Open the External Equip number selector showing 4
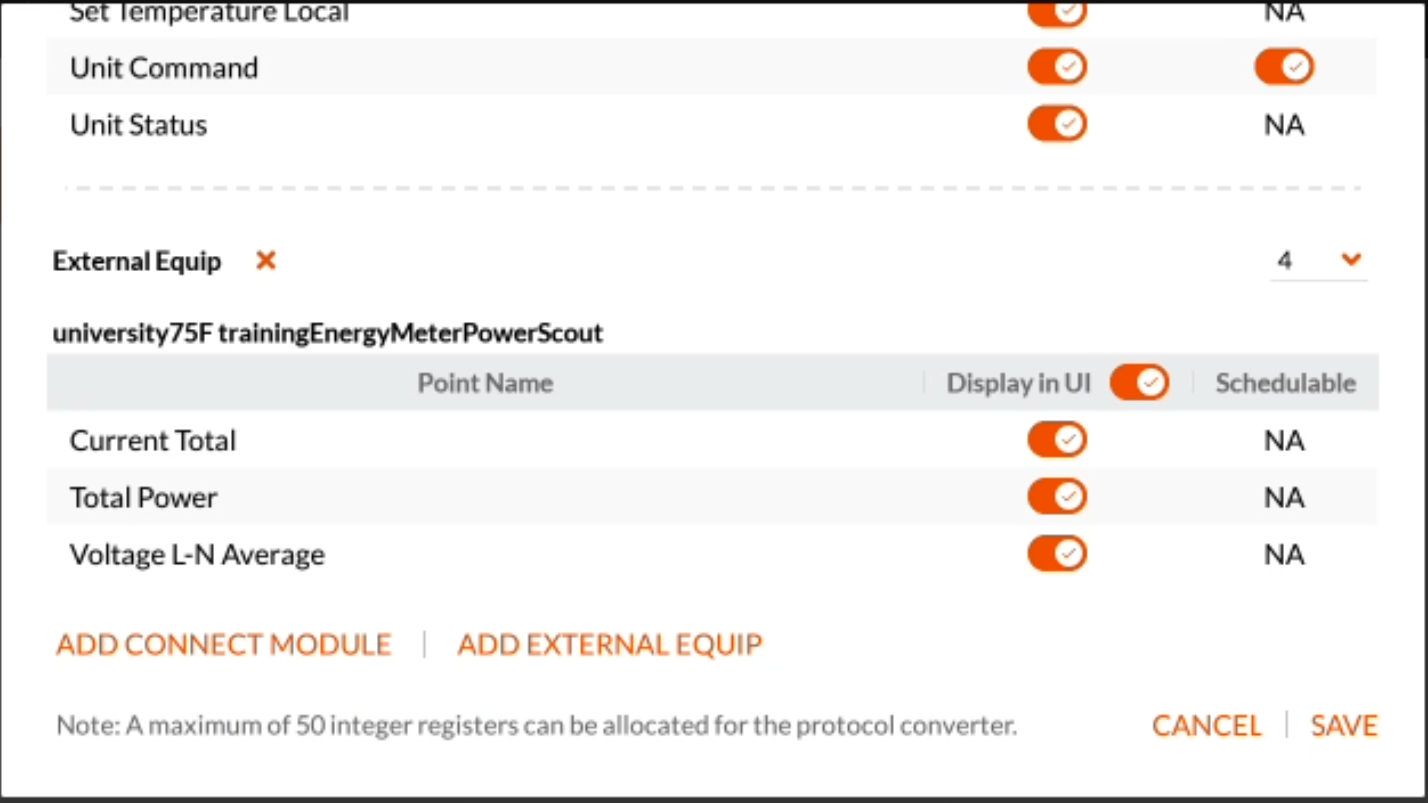 1318,261
